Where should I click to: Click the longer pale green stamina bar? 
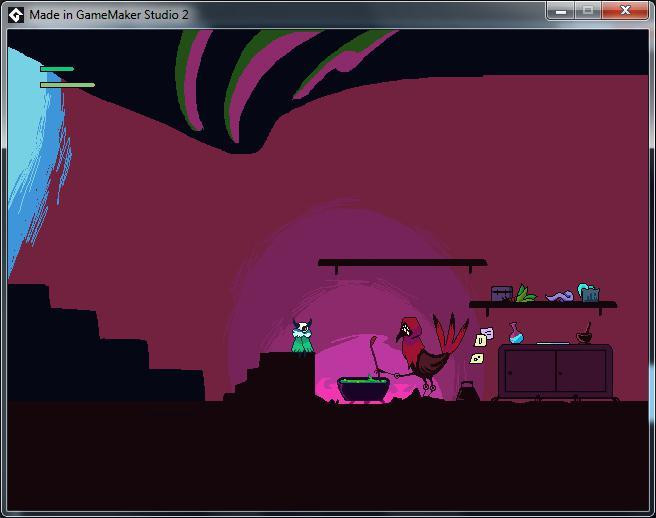(67, 85)
